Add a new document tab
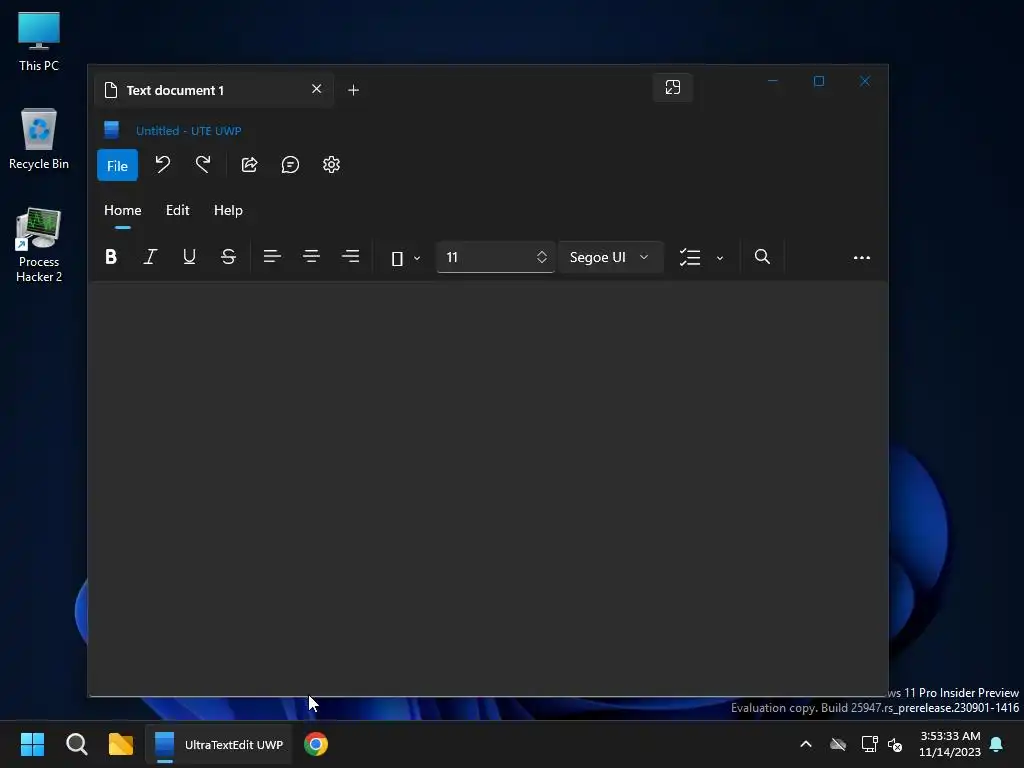 (x=353, y=90)
